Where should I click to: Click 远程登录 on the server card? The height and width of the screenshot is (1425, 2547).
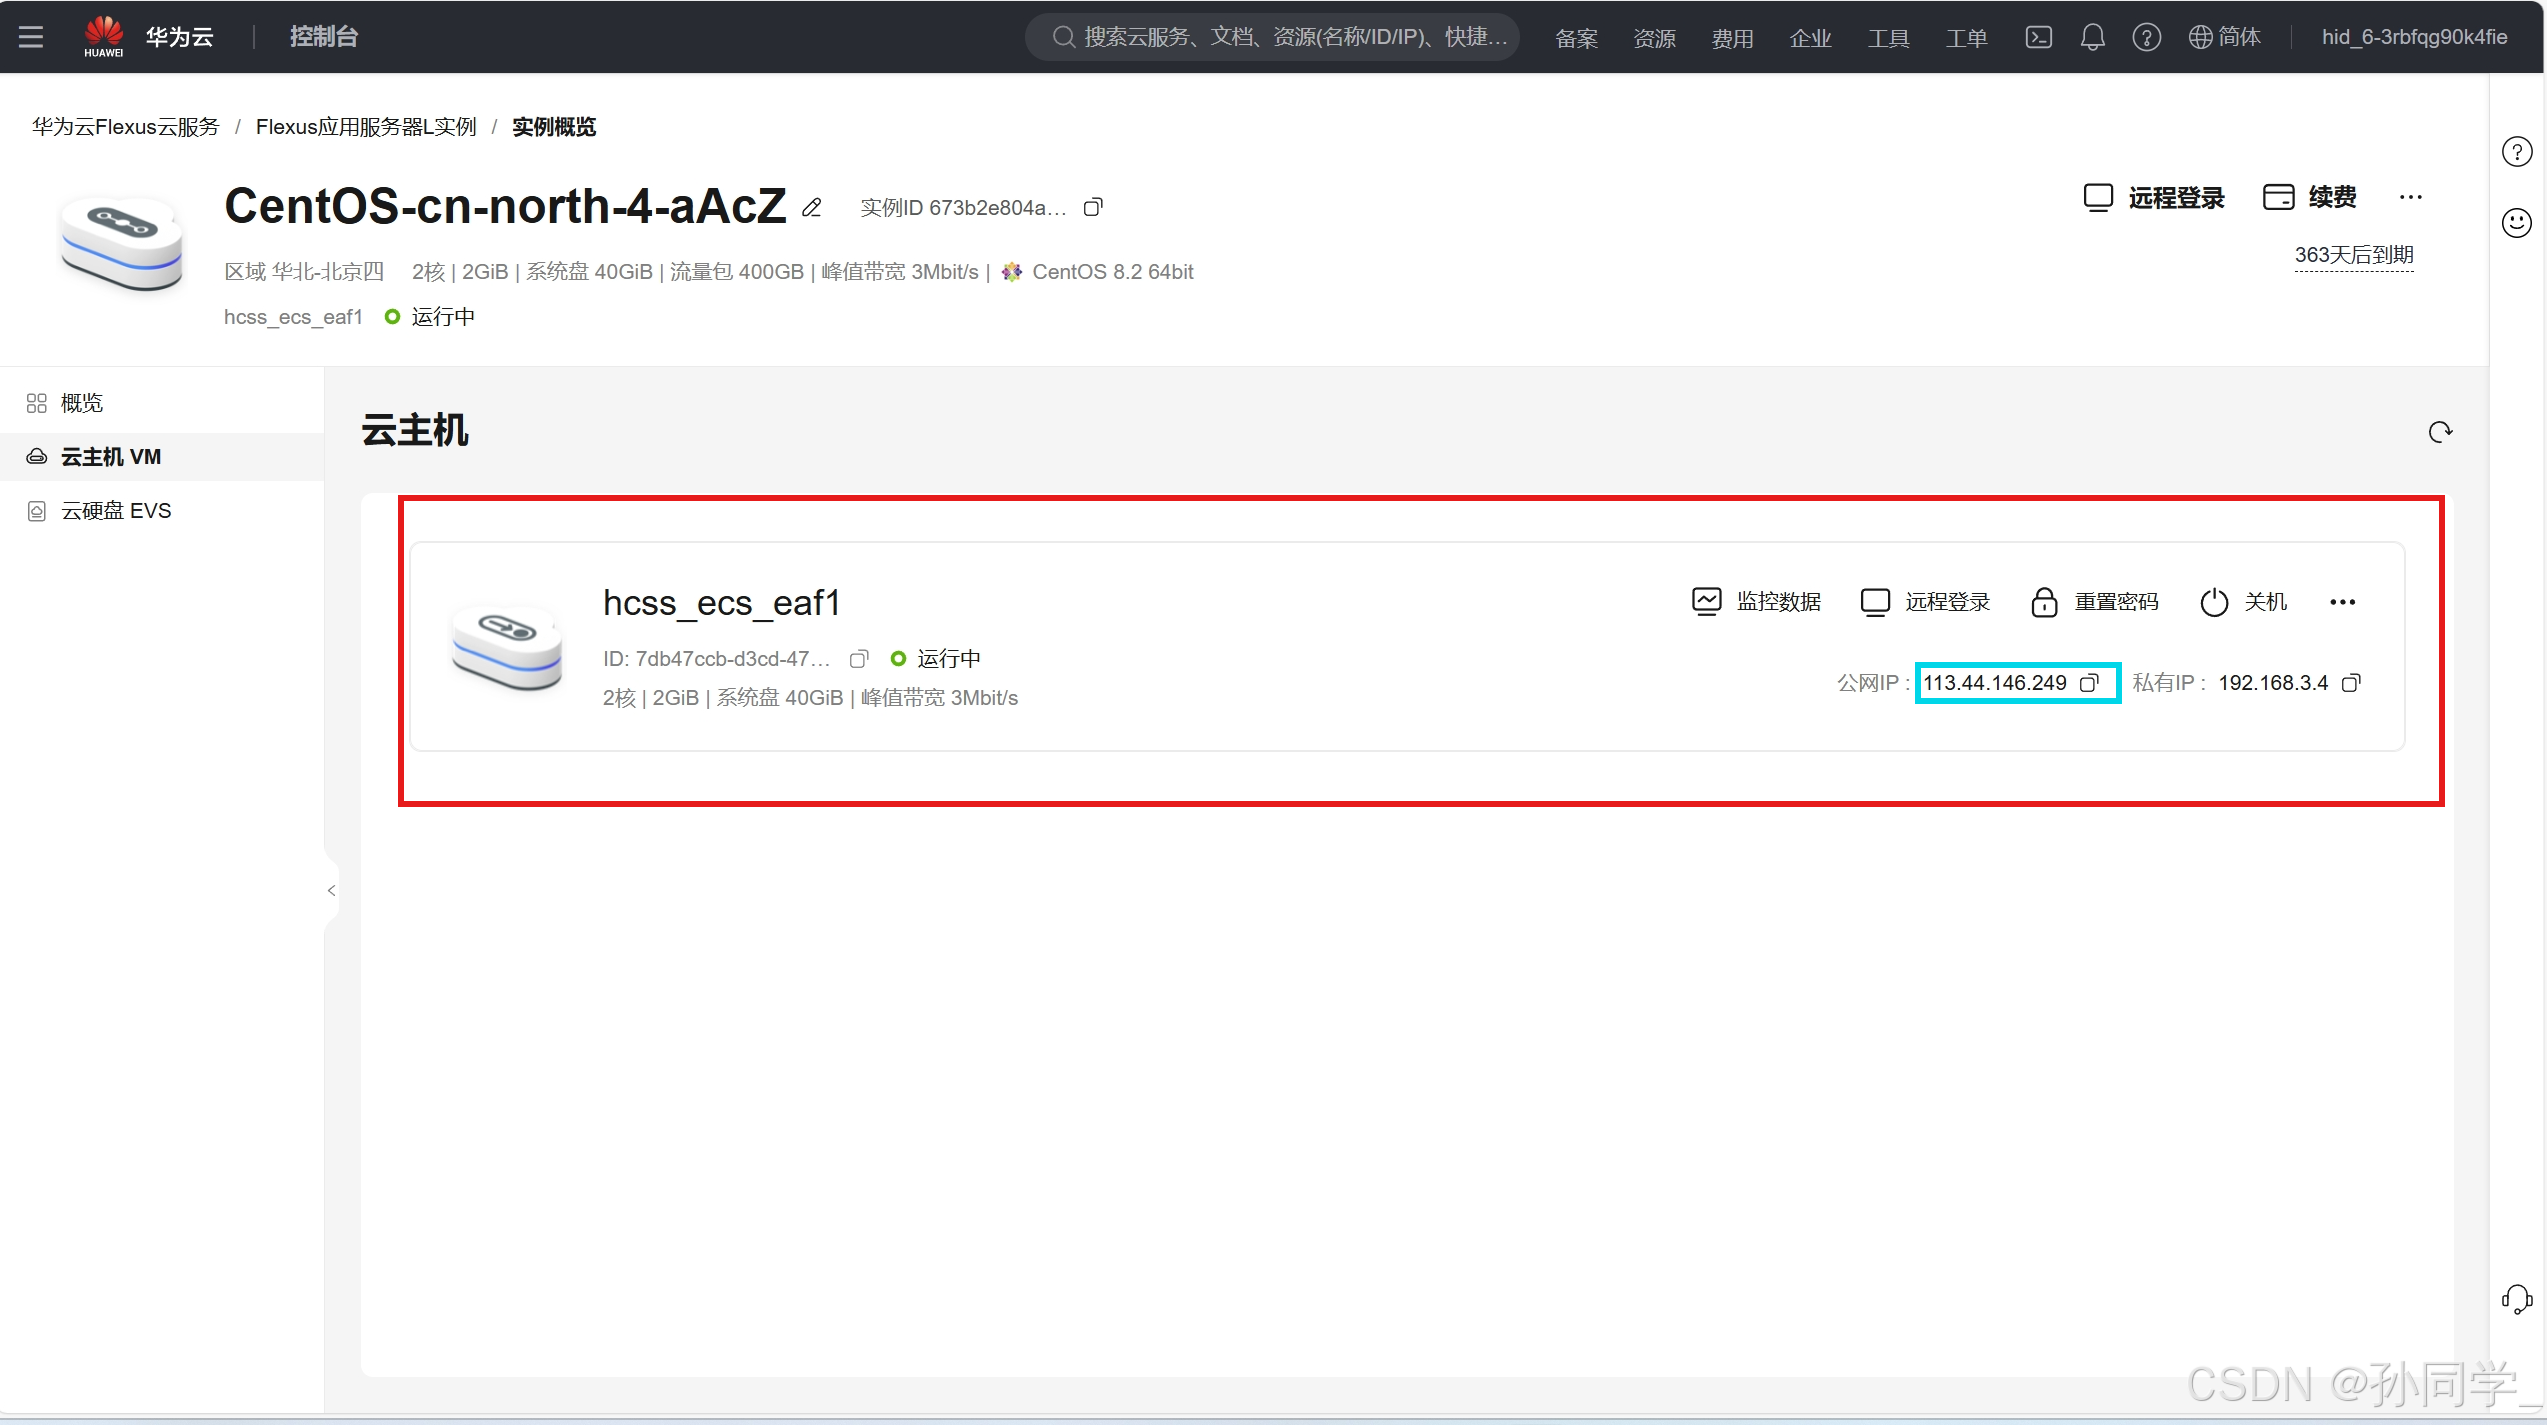1925,602
